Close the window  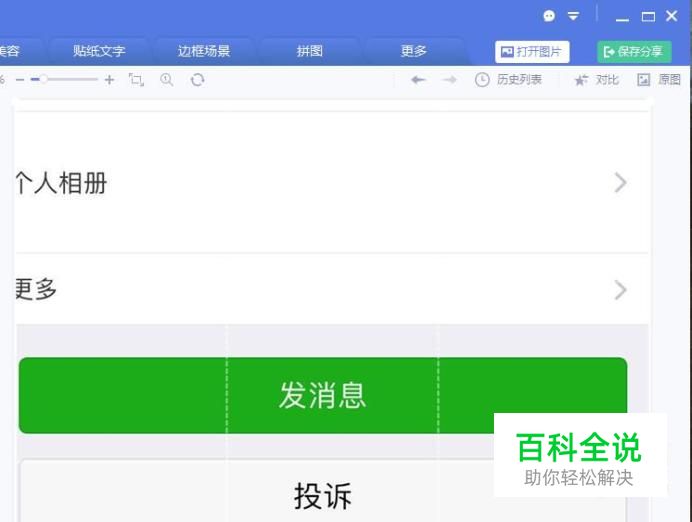(x=672, y=16)
